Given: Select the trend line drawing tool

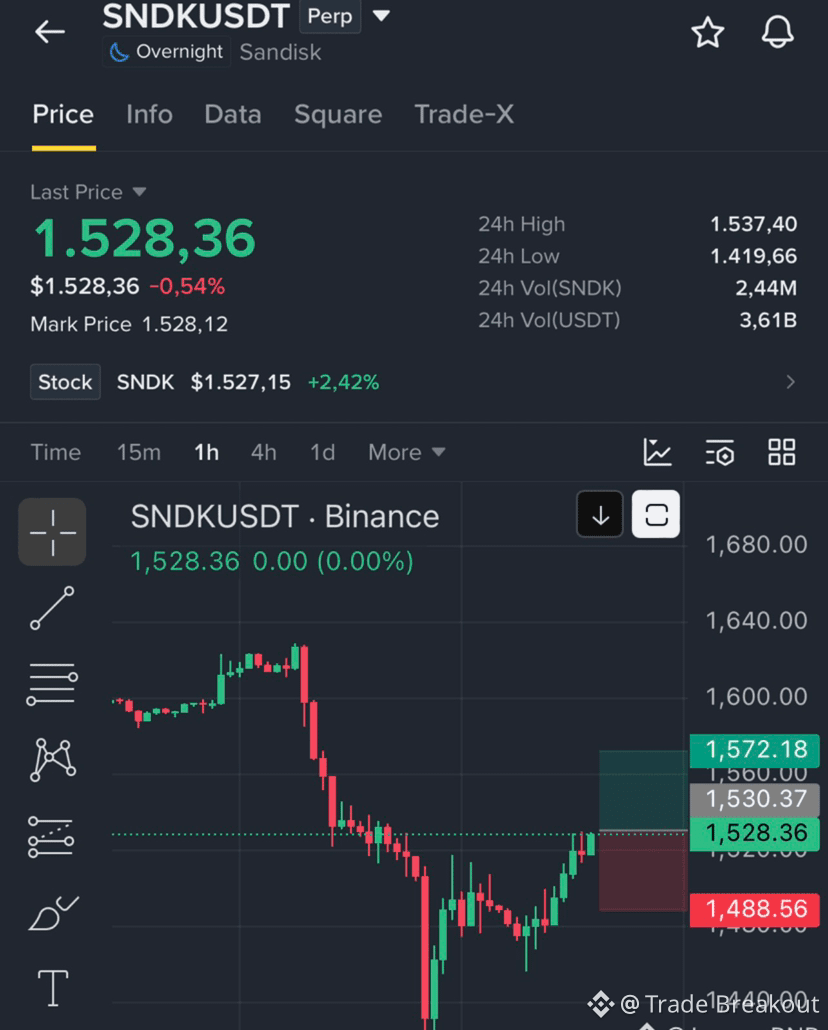Looking at the screenshot, I should click(x=53, y=608).
